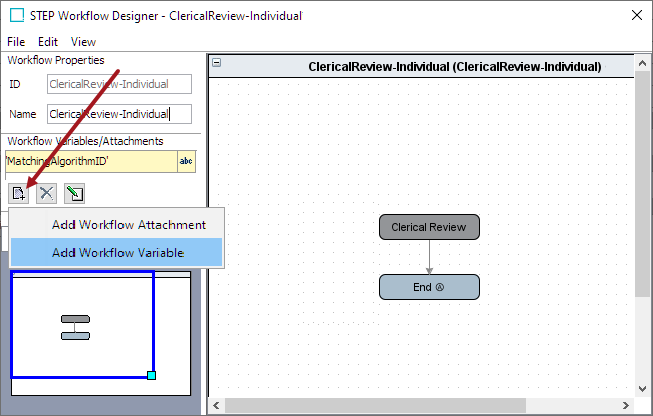Click the canvas vertical scrollbar down arrow
Image resolution: width=653 pixels, height=416 pixels.
point(643,388)
